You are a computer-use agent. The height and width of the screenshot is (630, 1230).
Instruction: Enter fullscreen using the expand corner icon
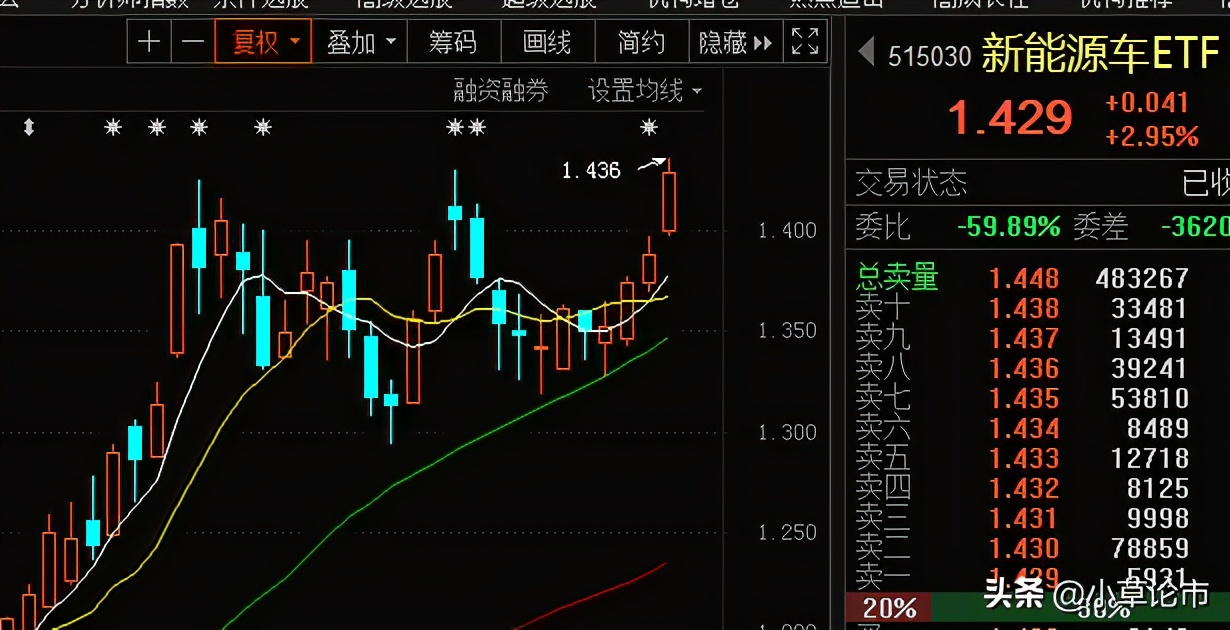[804, 42]
